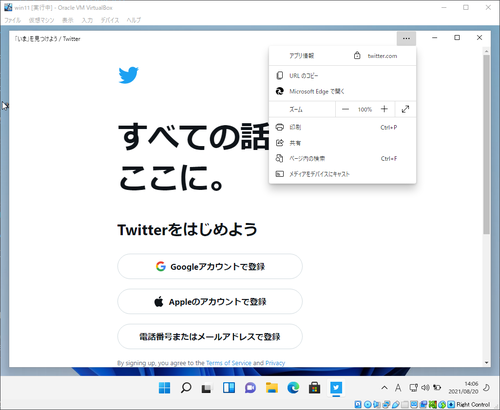Open Task View on the taskbar

click(x=207, y=388)
